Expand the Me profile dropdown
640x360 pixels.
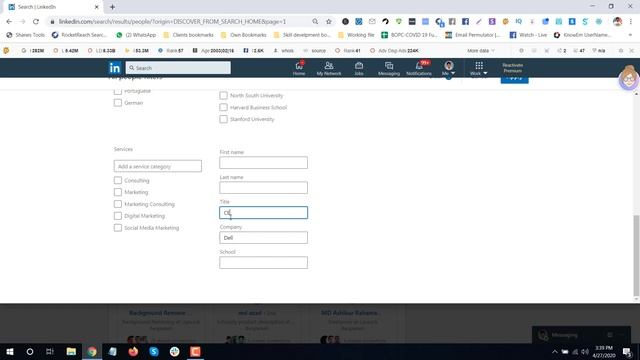449,68
